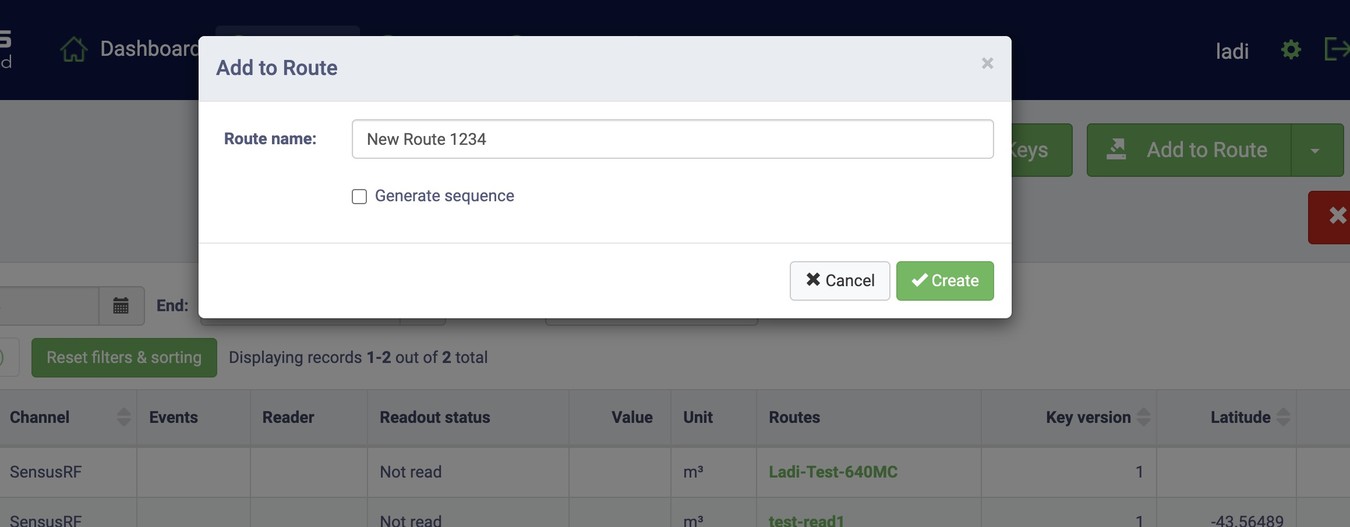
Task: Sort by the Latitude column arrows
Action: coord(1284,417)
